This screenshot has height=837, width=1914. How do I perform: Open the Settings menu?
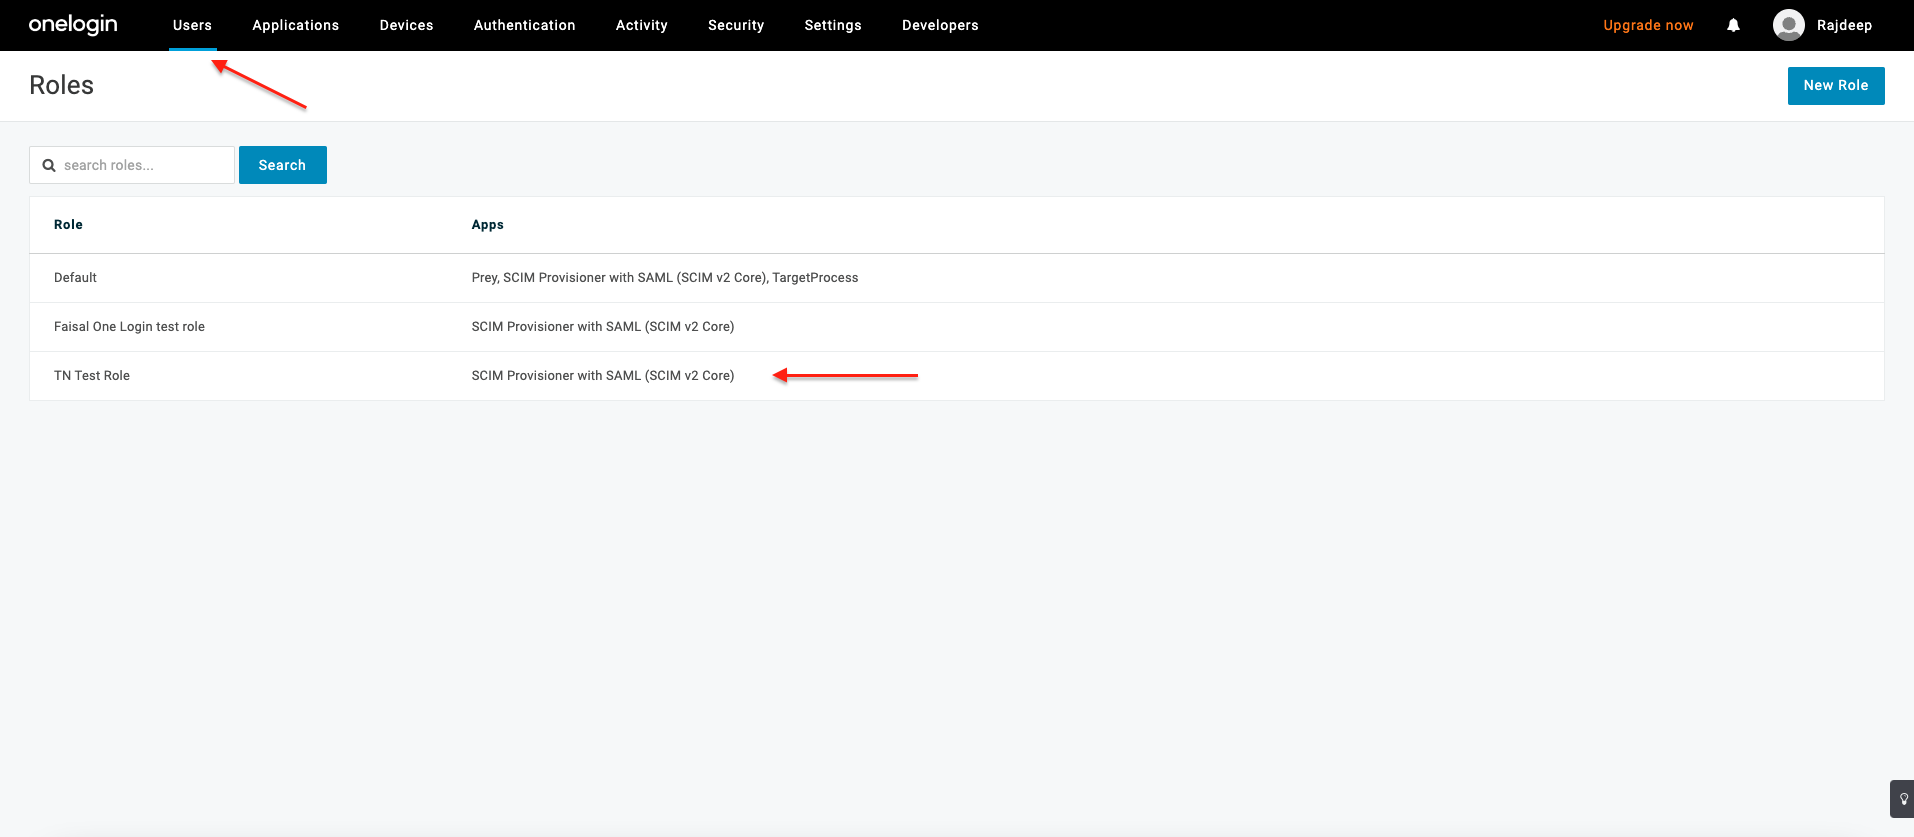tap(832, 25)
